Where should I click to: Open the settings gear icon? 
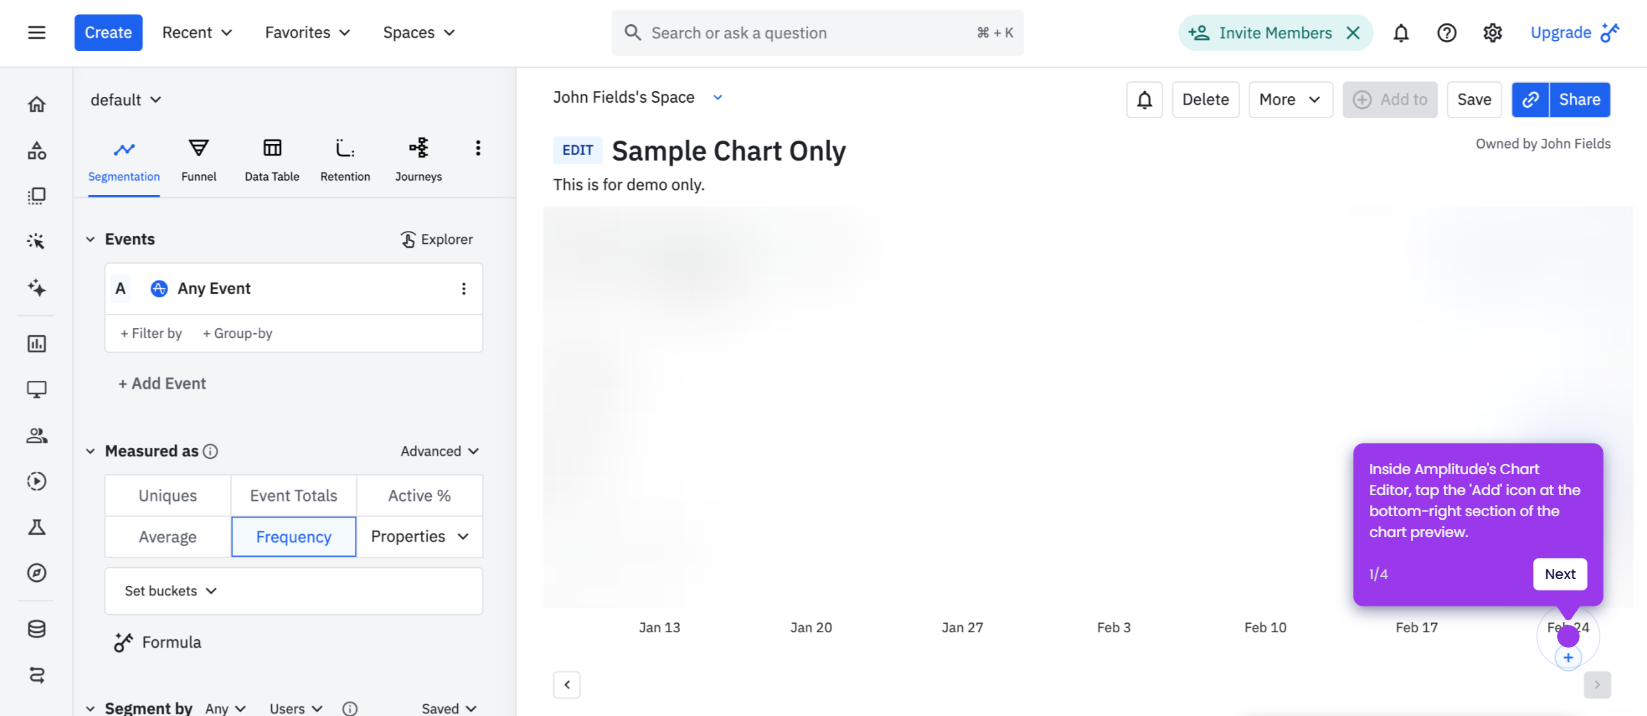[x=1493, y=33]
